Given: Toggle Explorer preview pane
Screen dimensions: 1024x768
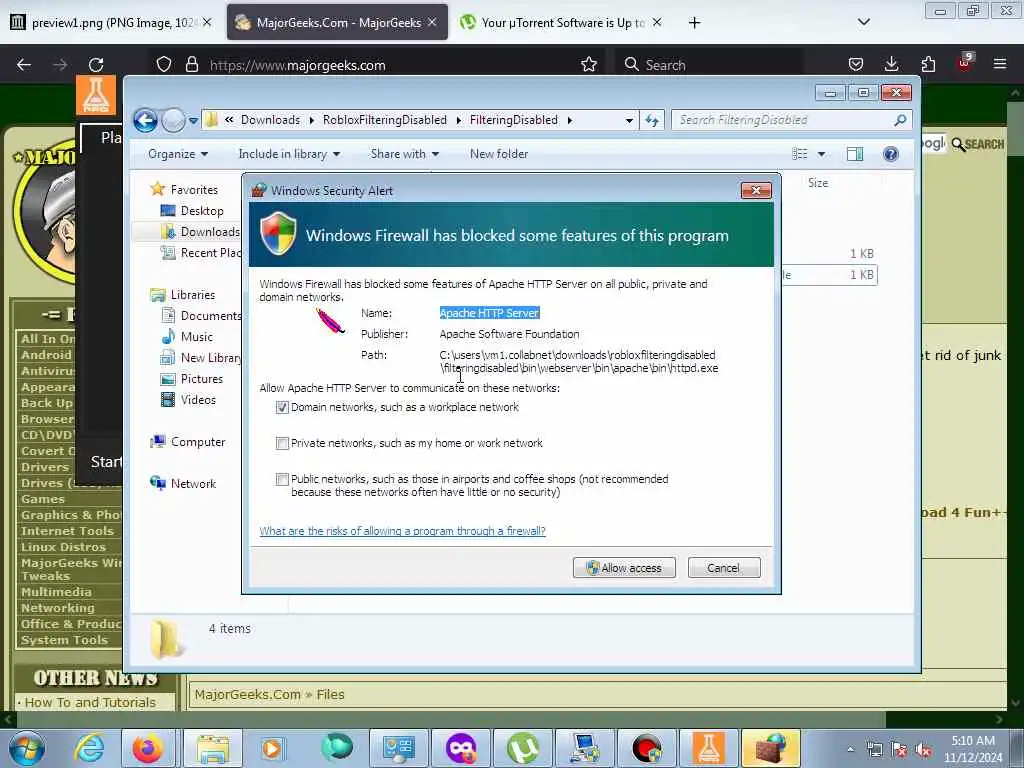Looking at the screenshot, I should tap(855, 154).
